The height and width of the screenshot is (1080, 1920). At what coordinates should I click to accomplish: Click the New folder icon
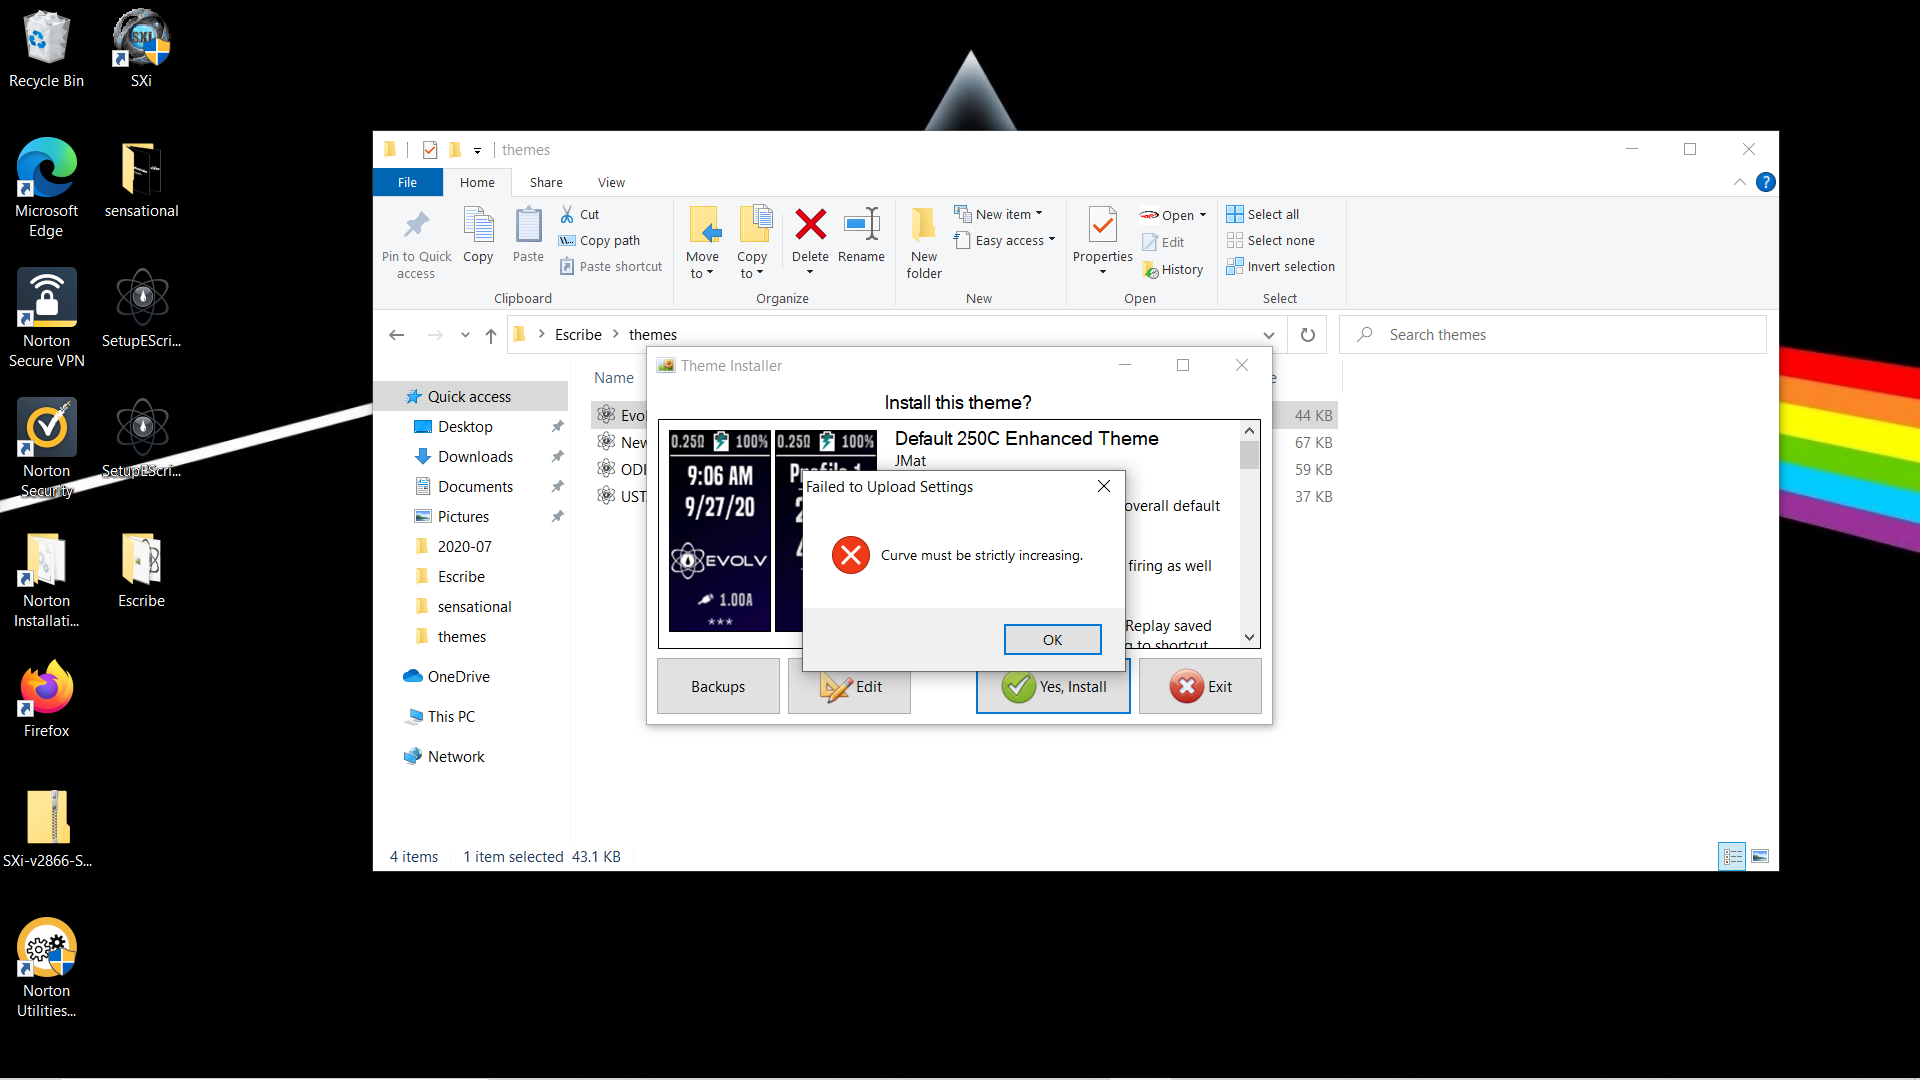click(x=923, y=226)
